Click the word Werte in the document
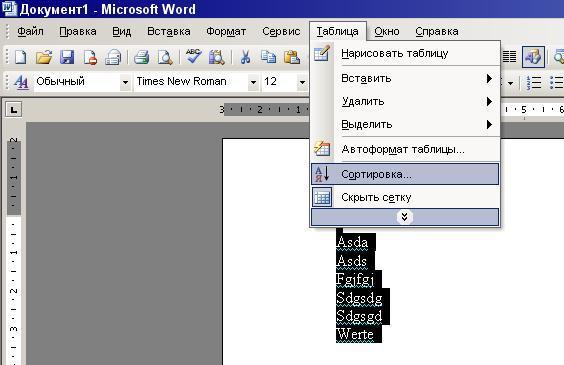Image resolution: width=564 pixels, height=365 pixels. click(355, 334)
